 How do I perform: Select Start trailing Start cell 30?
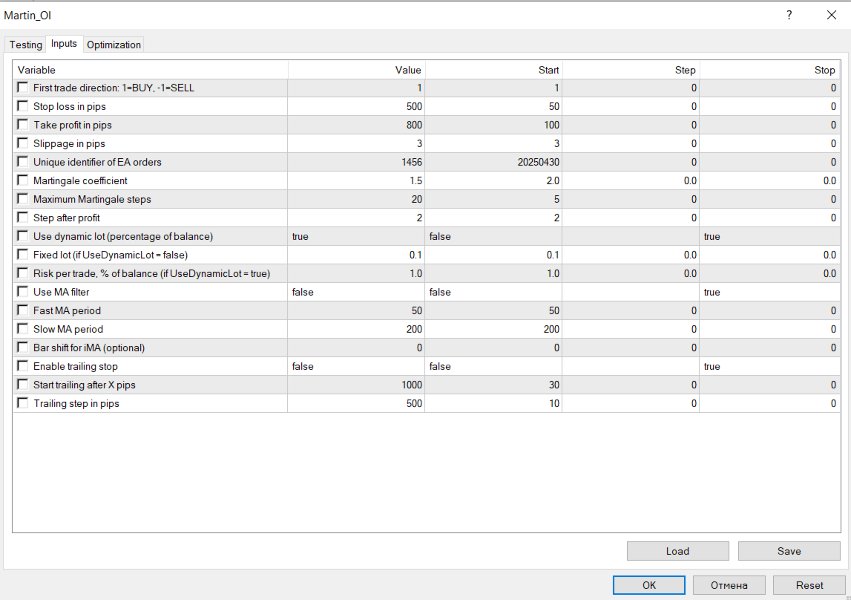click(x=494, y=385)
